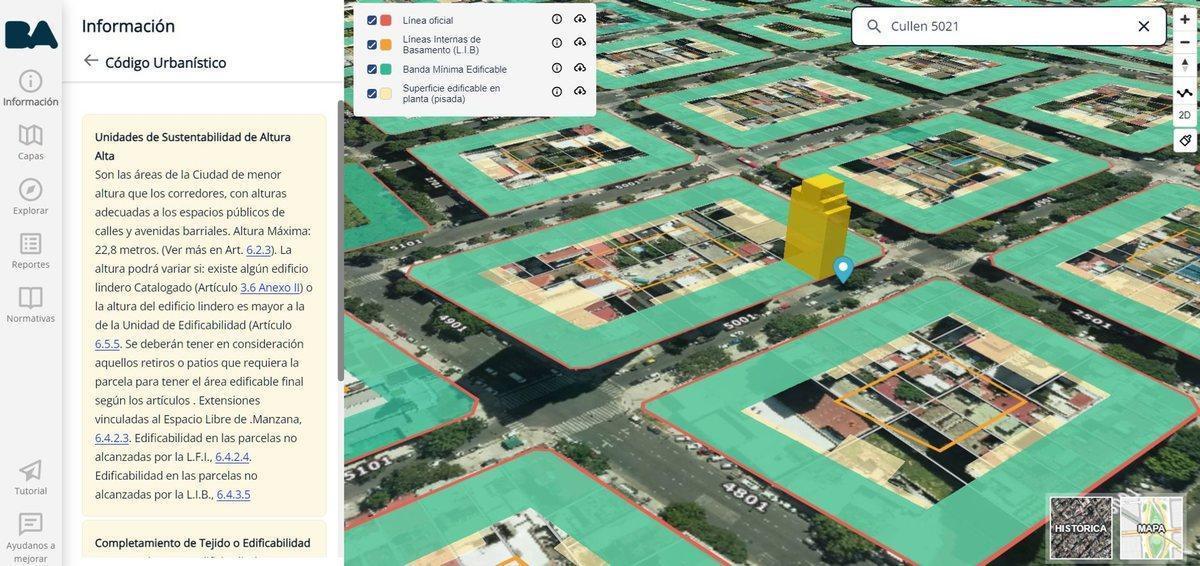Click the Código Urbanístico heading
Screen dimensions: 1200x566
coord(166,62)
